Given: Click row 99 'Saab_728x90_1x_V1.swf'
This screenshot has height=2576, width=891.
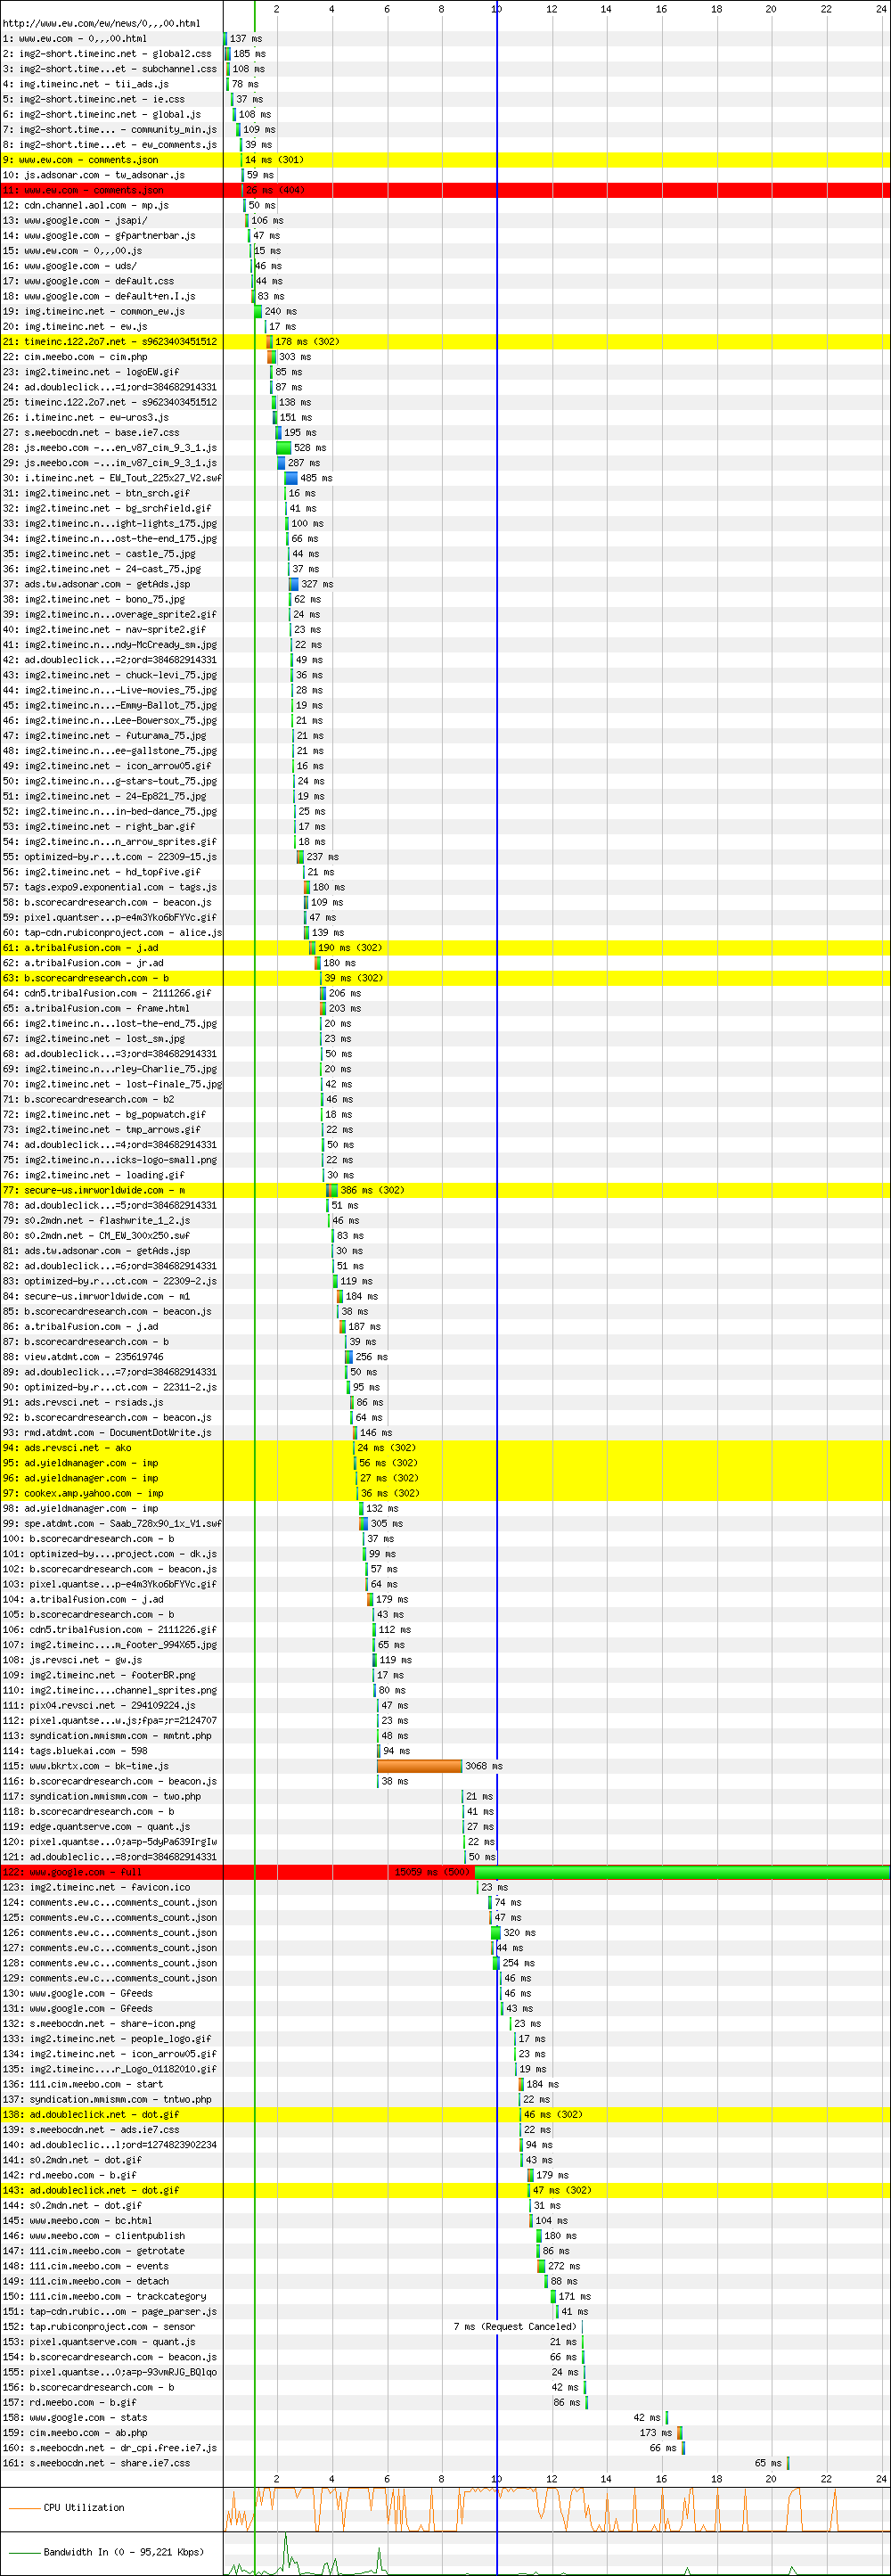Looking at the screenshot, I should coord(445,1524).
